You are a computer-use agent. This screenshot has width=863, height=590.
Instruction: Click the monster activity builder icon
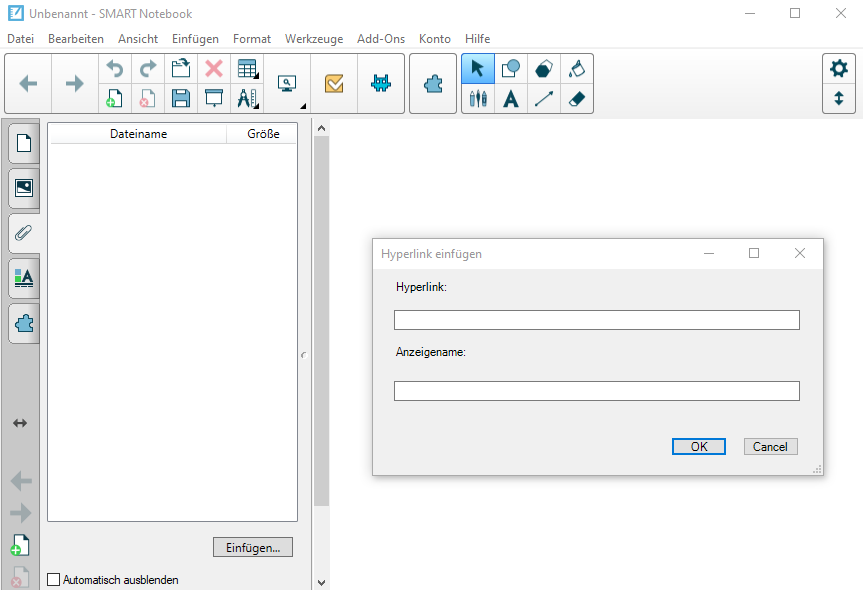pos(380,84)
